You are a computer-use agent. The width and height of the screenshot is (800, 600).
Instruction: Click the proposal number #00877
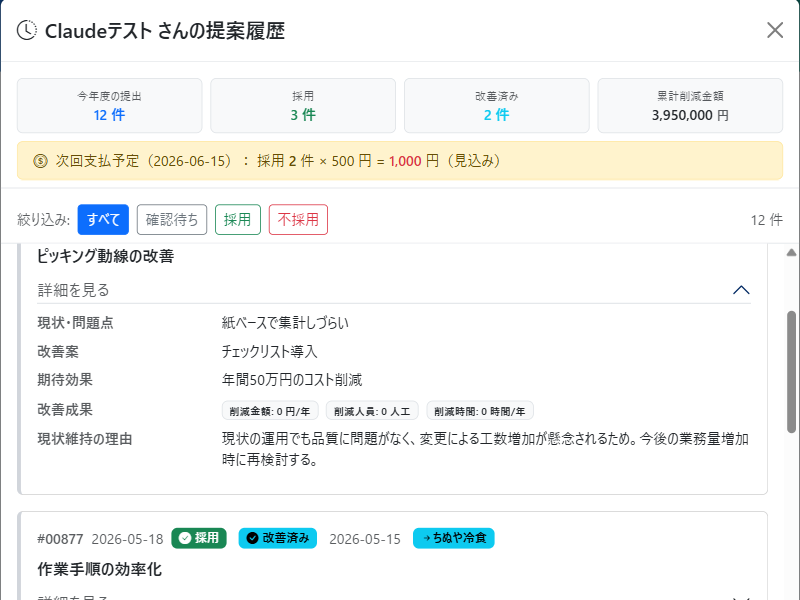coord(60,539)
